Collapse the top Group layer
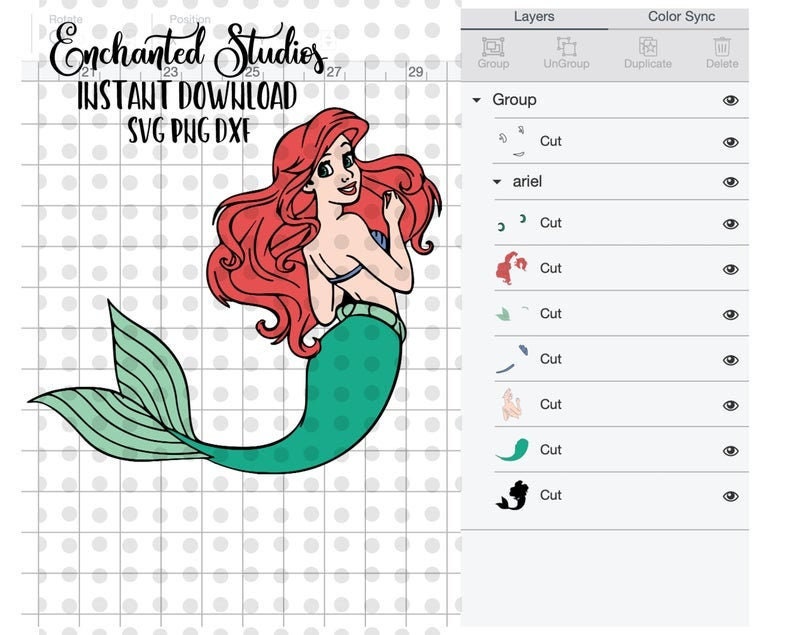 click(476, 100)
